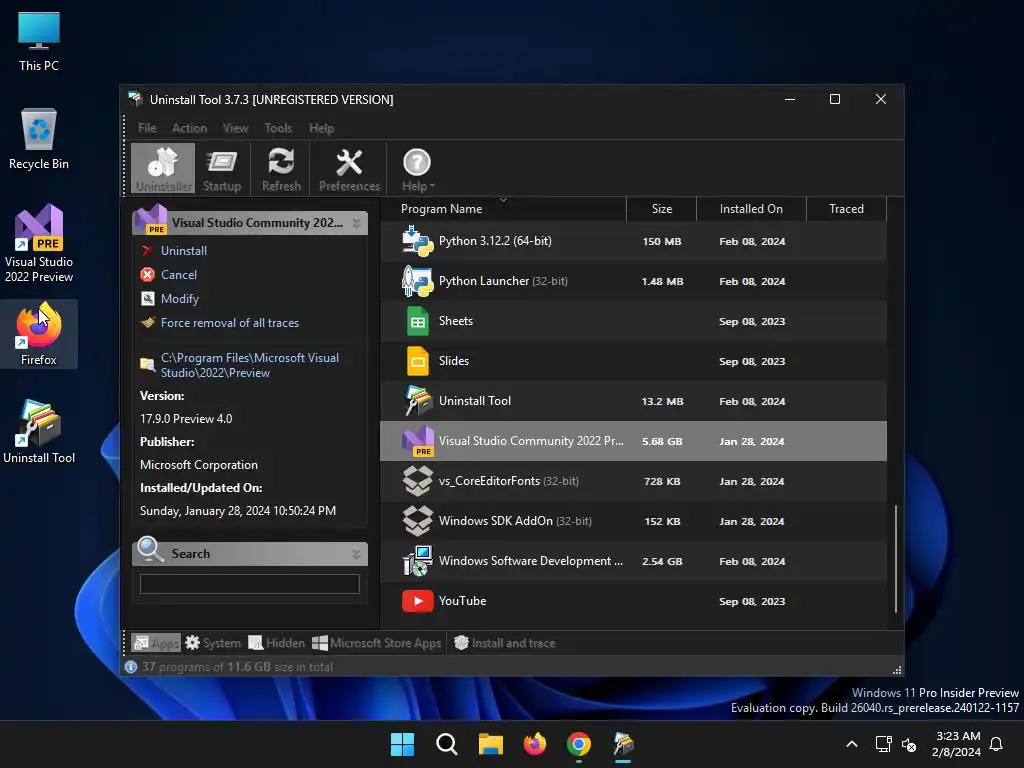
Task: Switch to the Startup toolbar view
Action: click(222, 168)
